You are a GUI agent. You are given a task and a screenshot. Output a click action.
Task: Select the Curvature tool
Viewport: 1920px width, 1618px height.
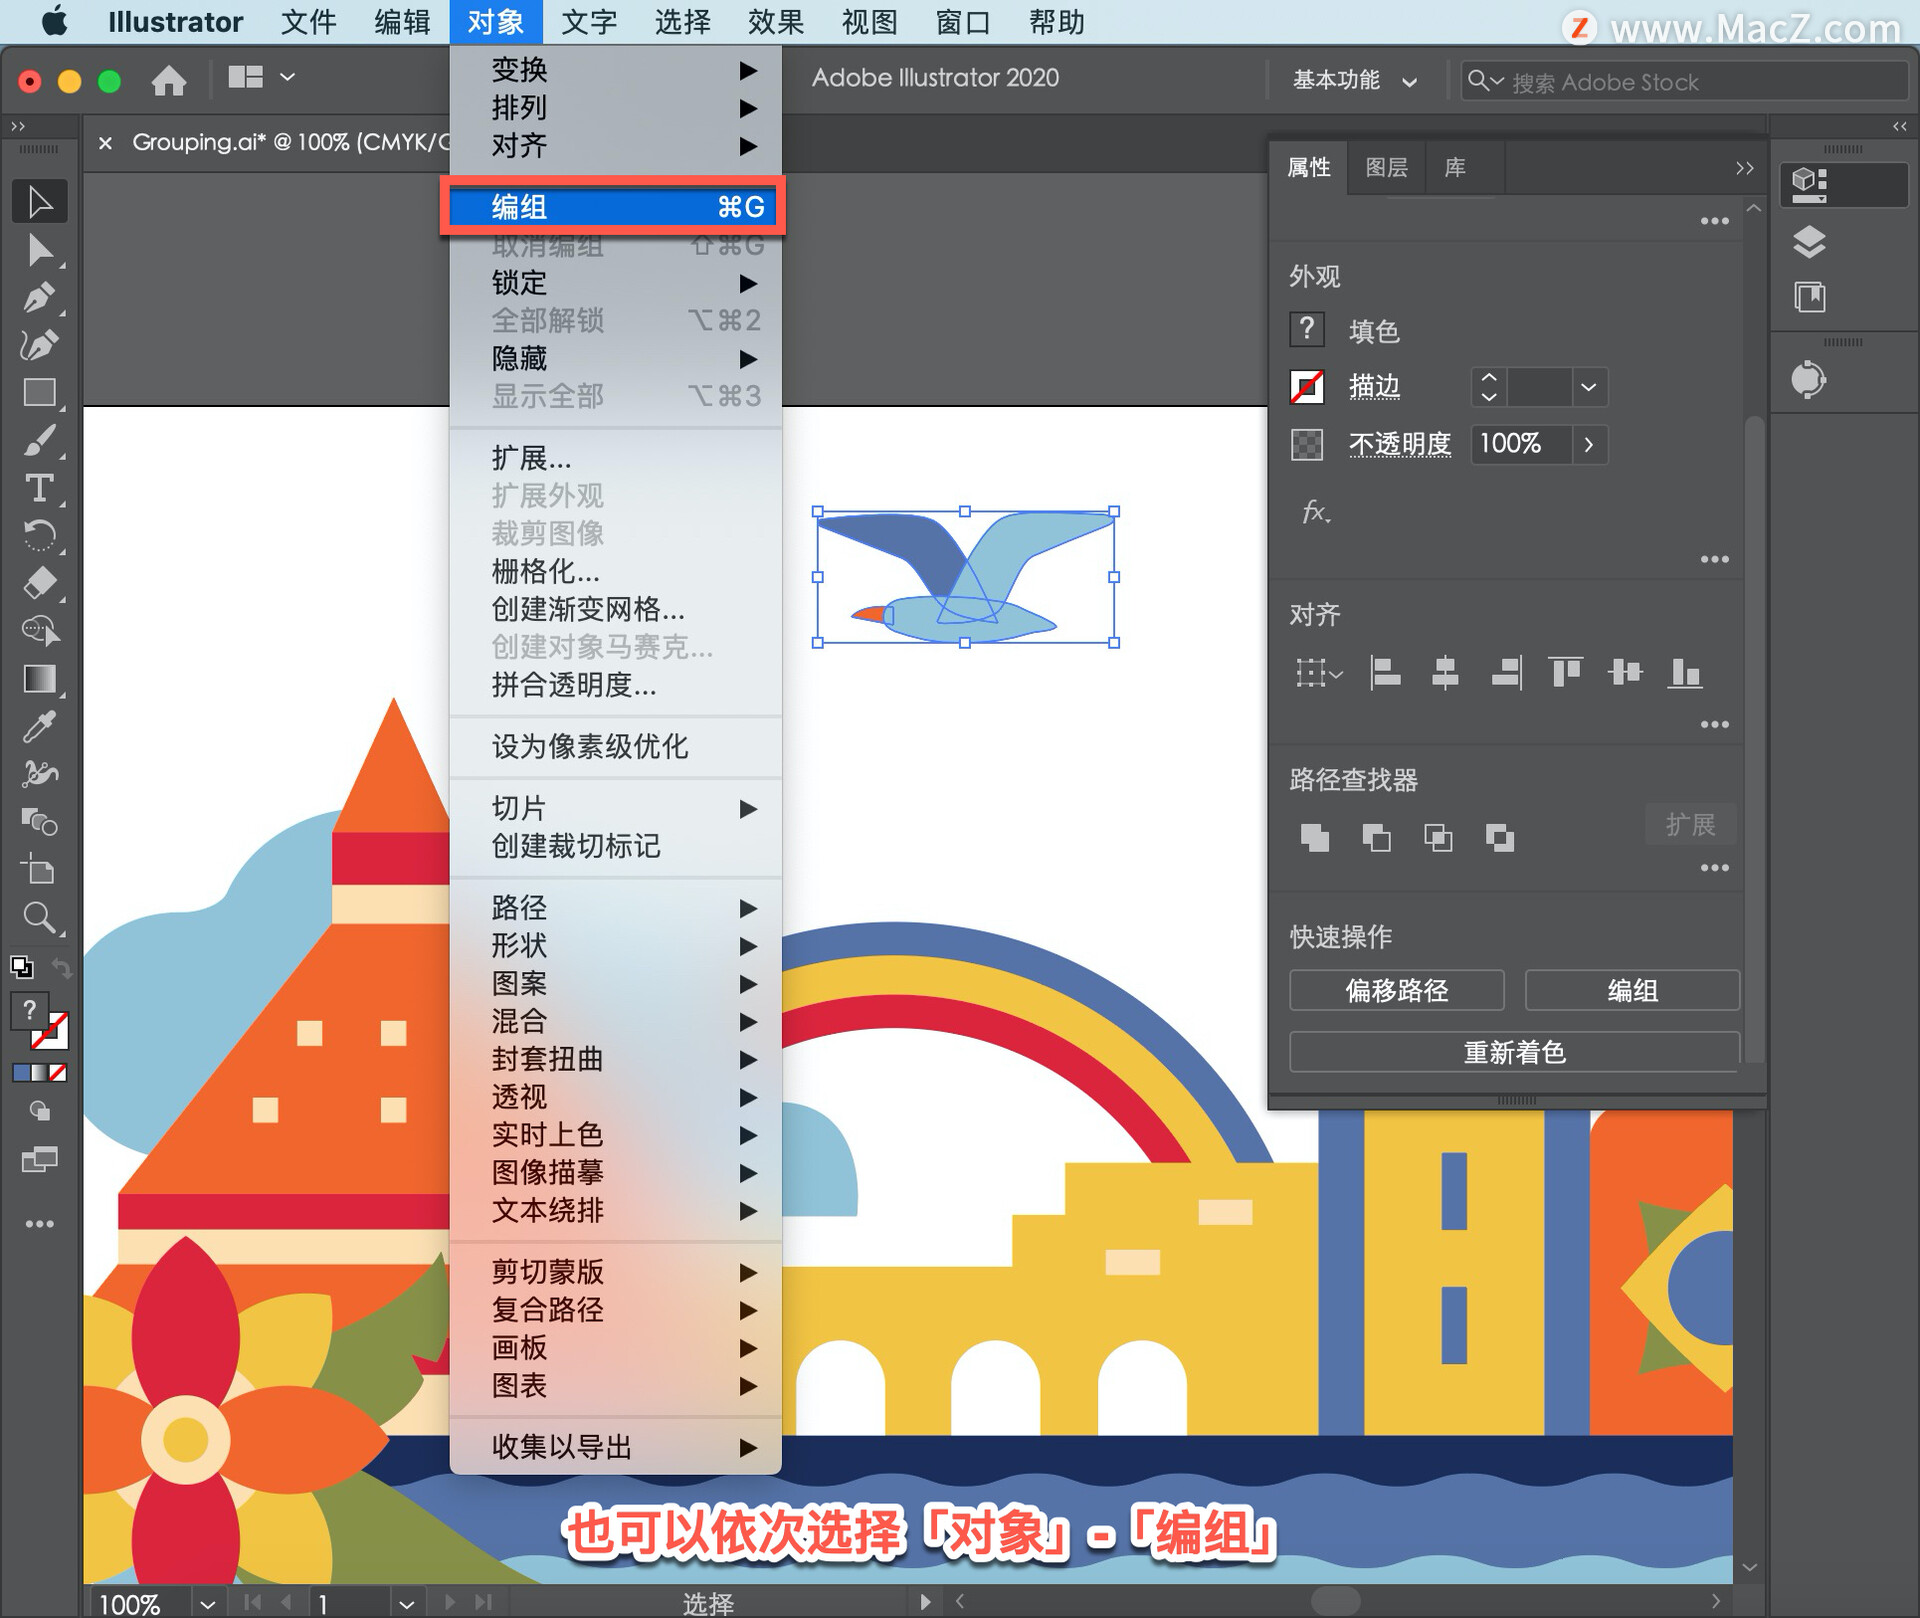39,345
